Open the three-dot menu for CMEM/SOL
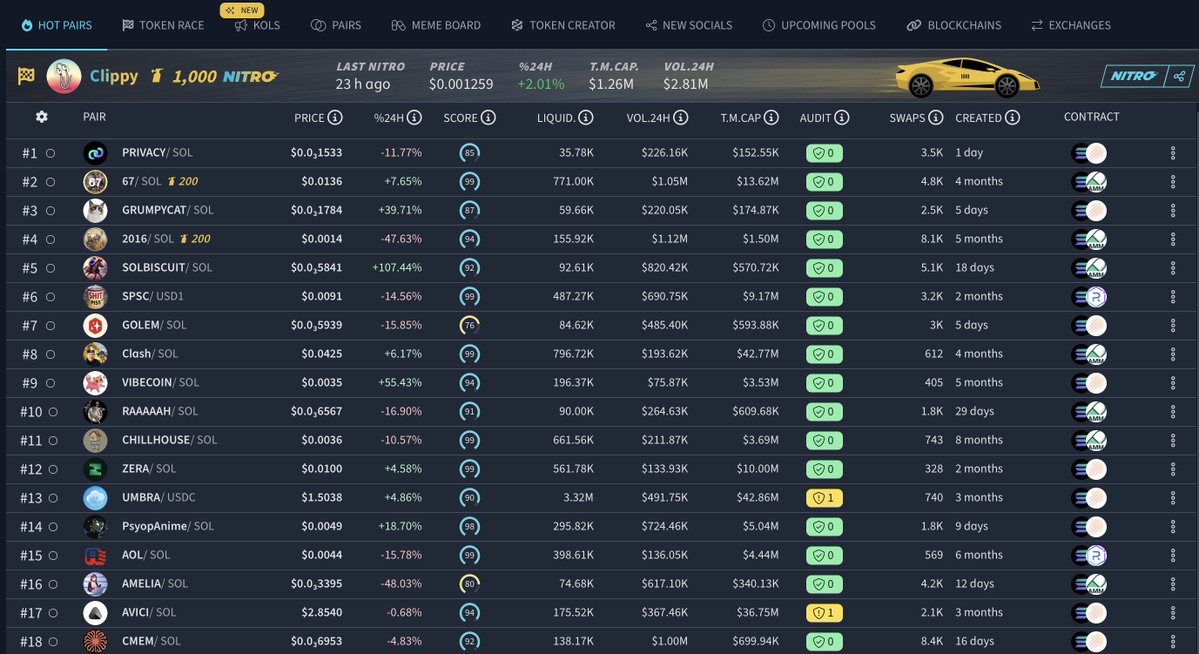 (x=1172, y=641)
